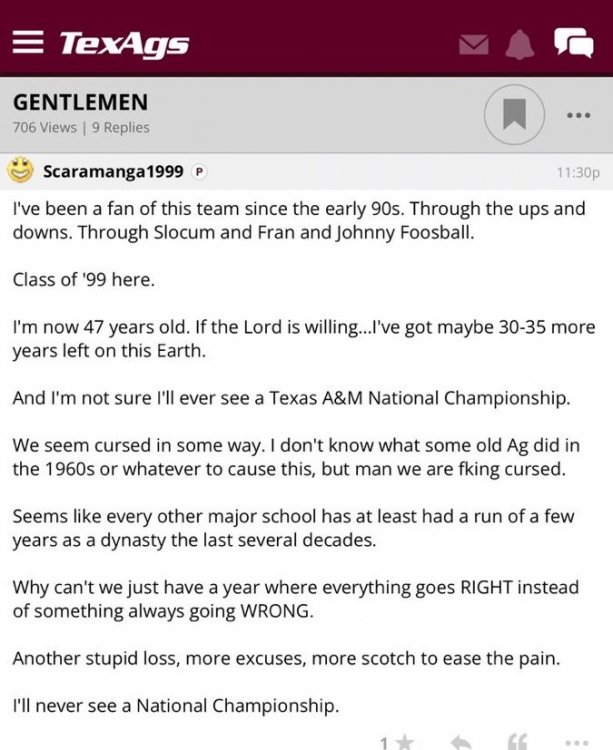
Task: Open forums chat bubbles icon
Action: [x=573, y=43]
